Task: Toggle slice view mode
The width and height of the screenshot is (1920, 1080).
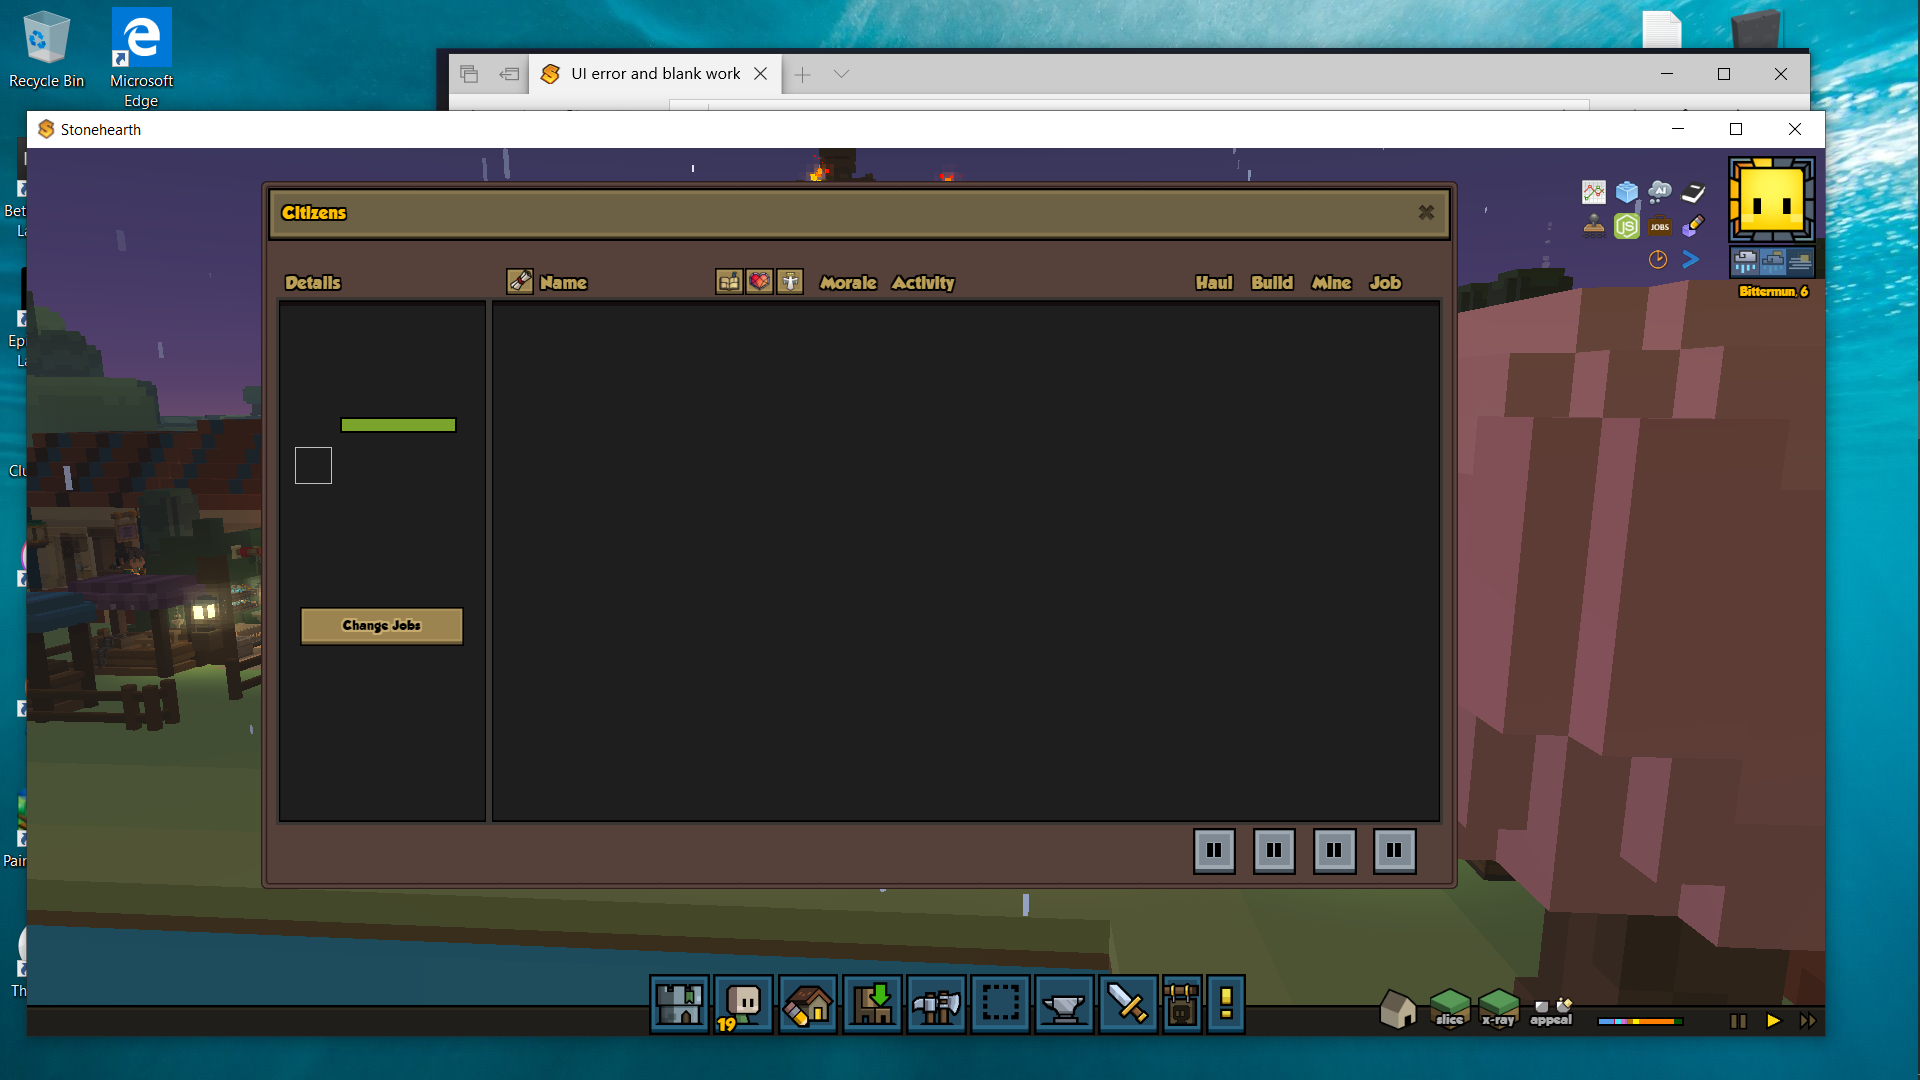Action: [x=1449, y=1008]
